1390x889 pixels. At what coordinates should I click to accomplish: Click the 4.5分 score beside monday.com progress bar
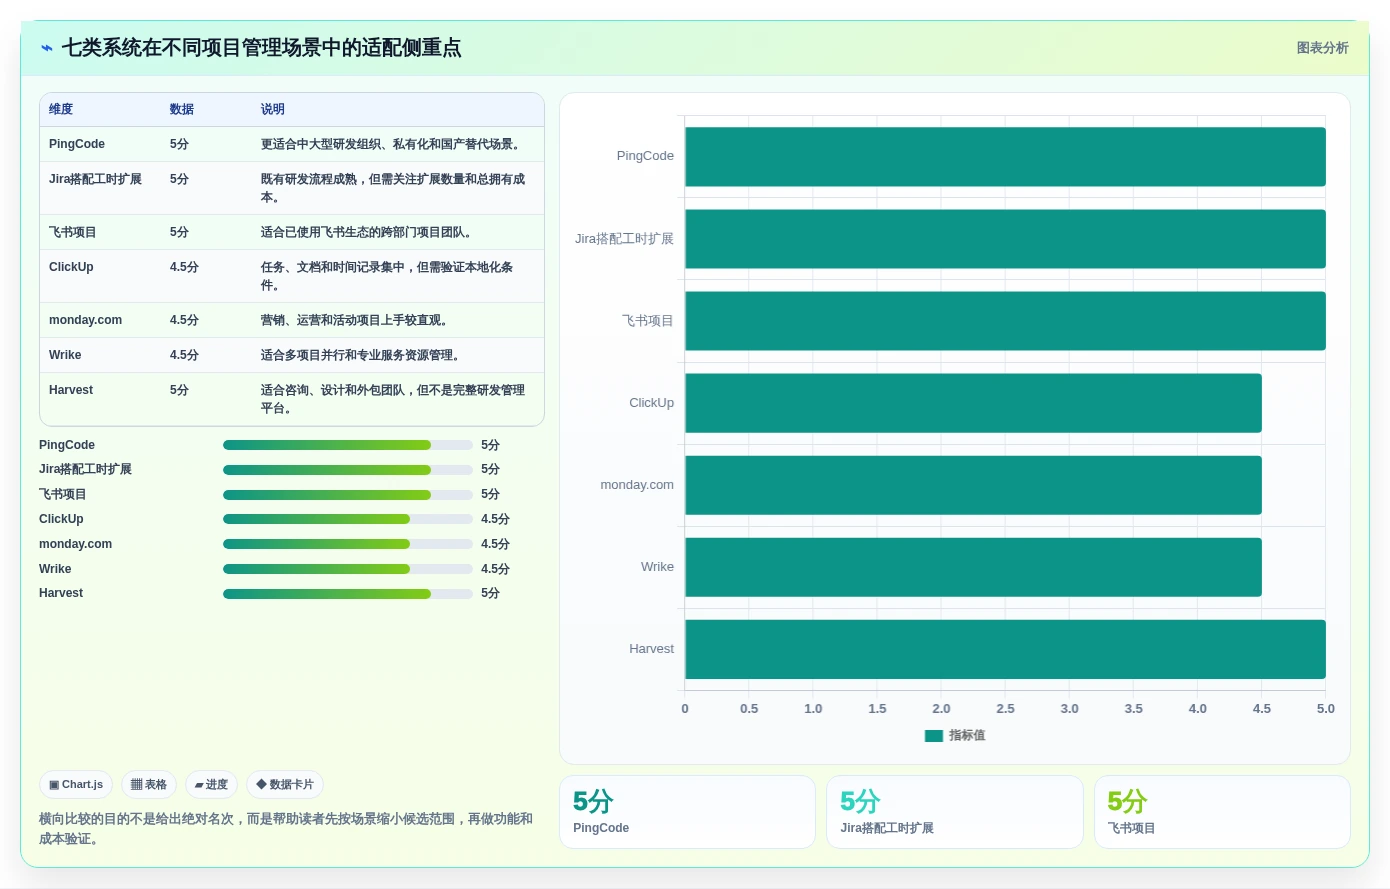click(495, 544)
